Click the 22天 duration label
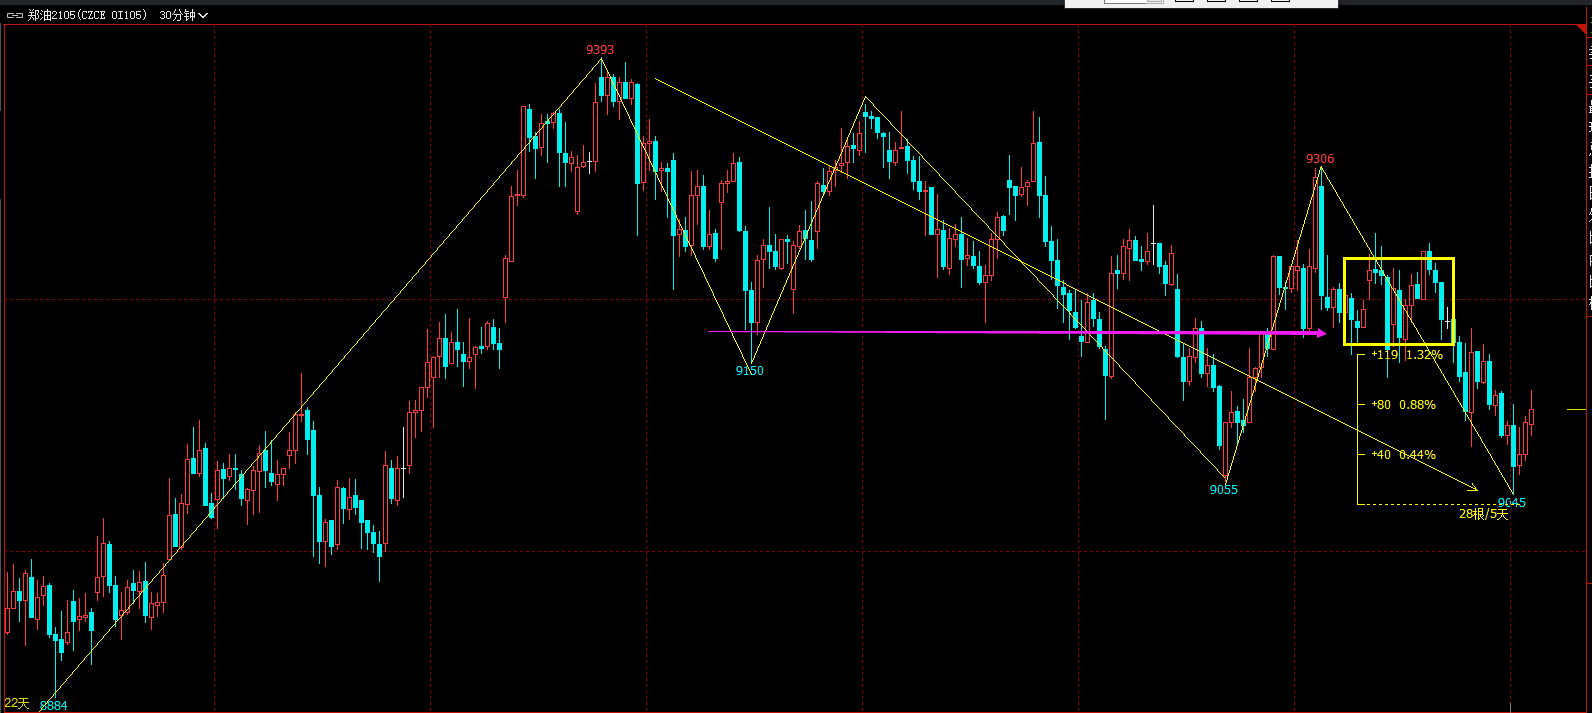The width and height of the screenshot is (1592, 713). click(x=17, y=704)
